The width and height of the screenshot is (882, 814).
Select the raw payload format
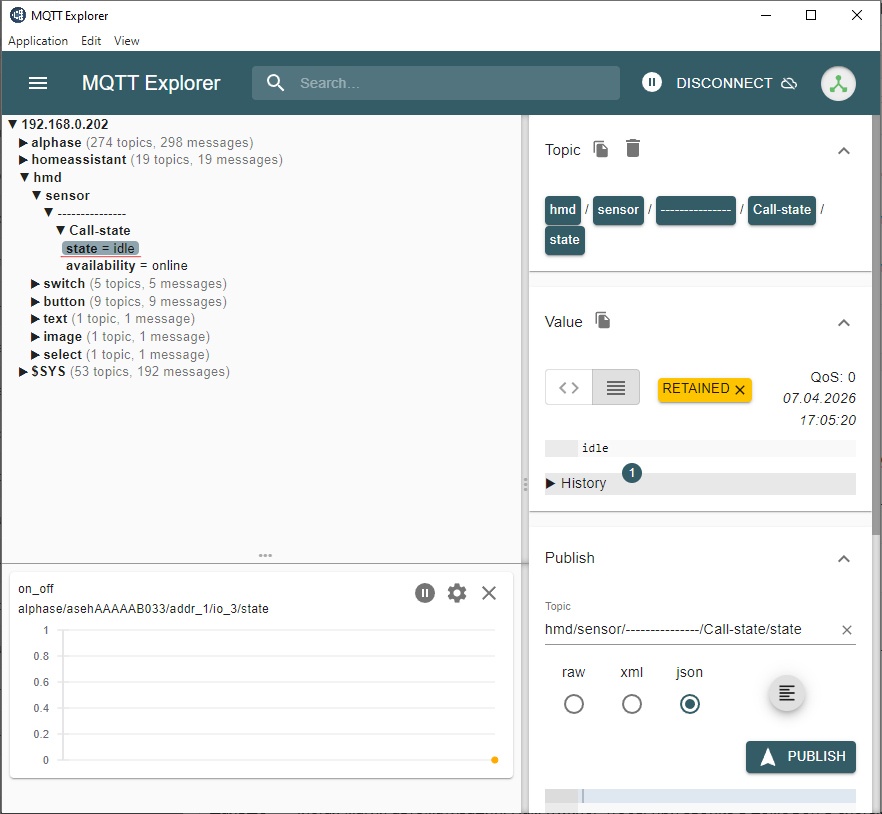[x=573, y=704]
